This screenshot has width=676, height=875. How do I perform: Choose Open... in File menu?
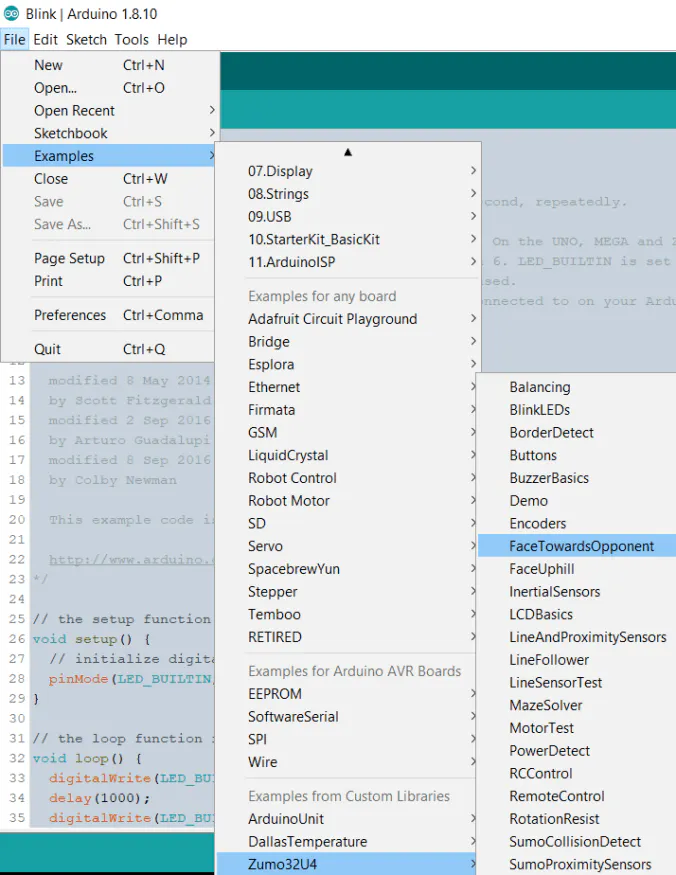109,88
